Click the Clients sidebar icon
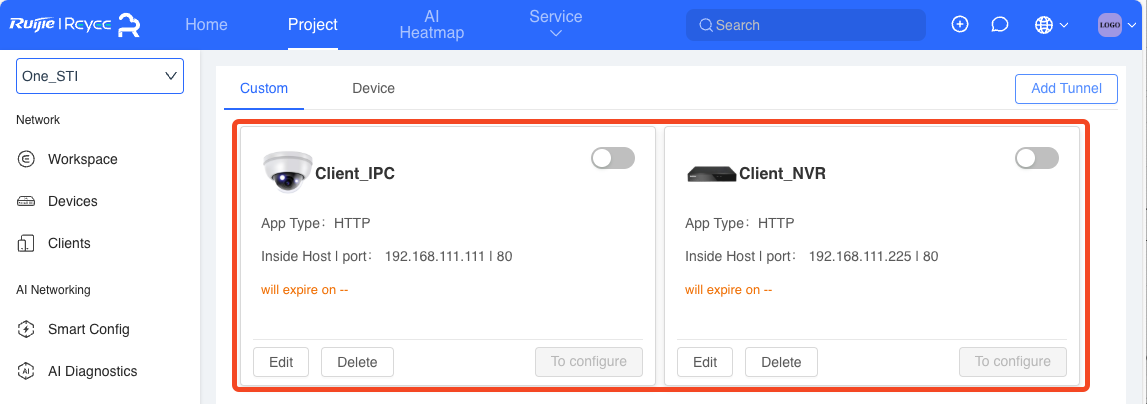The image size is (1147, 404). coord(26,244)
